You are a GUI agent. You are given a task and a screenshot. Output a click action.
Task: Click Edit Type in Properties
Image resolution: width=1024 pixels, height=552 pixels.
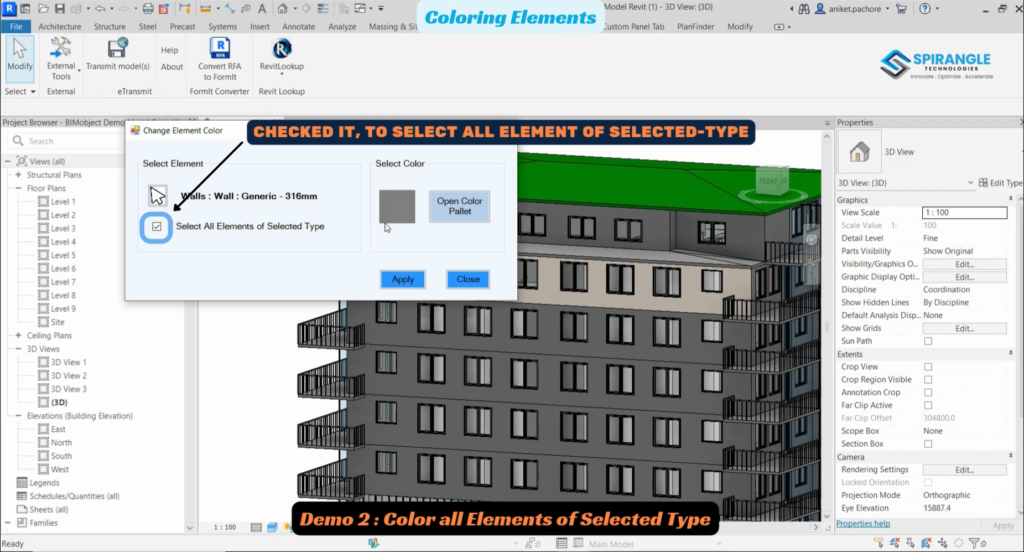tap(1001, 183)
